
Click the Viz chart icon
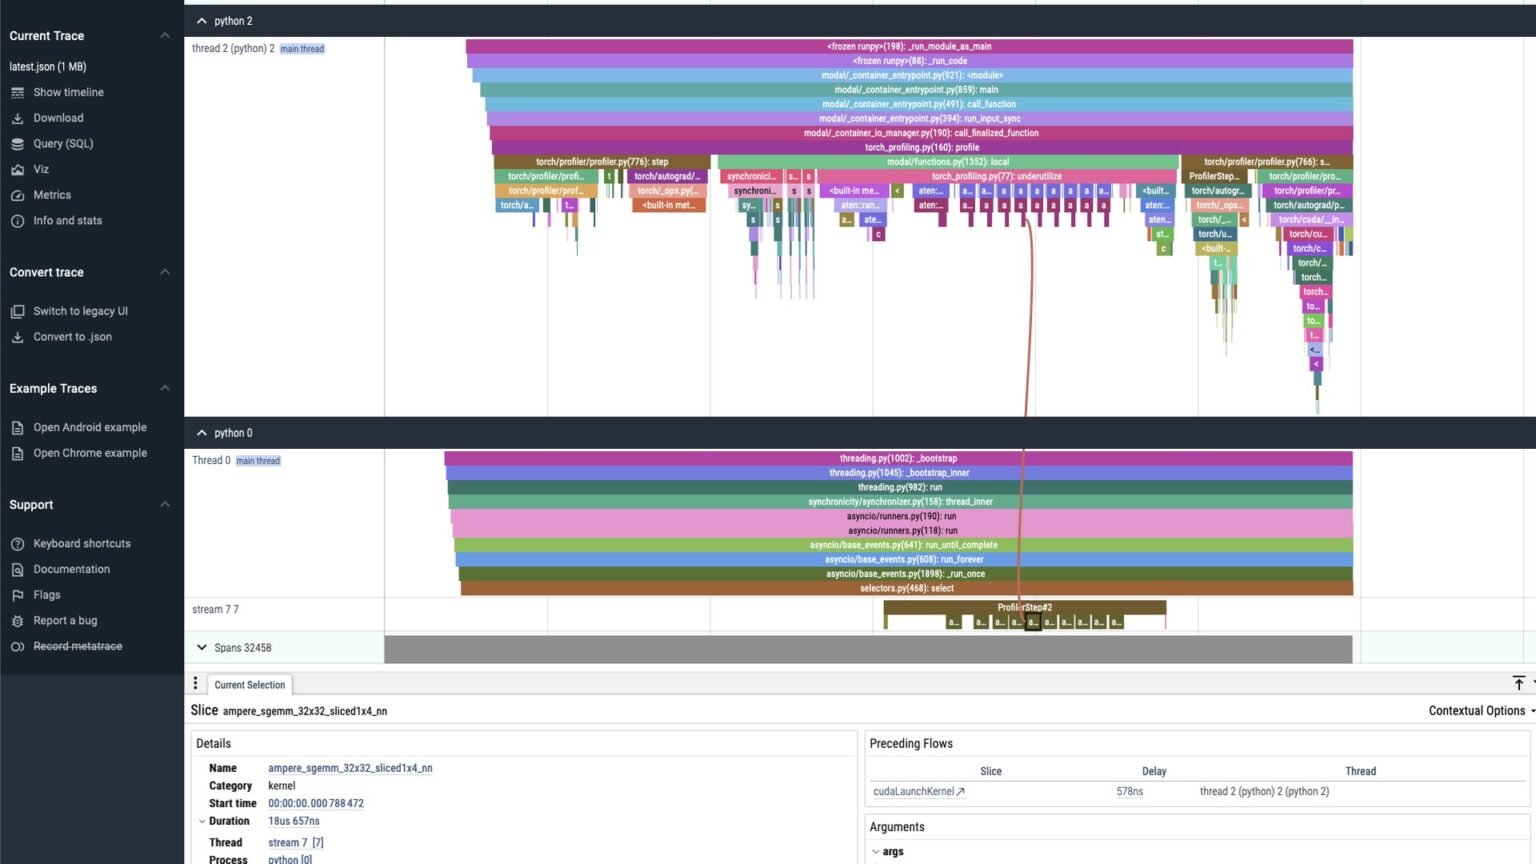tap(17, 170)
